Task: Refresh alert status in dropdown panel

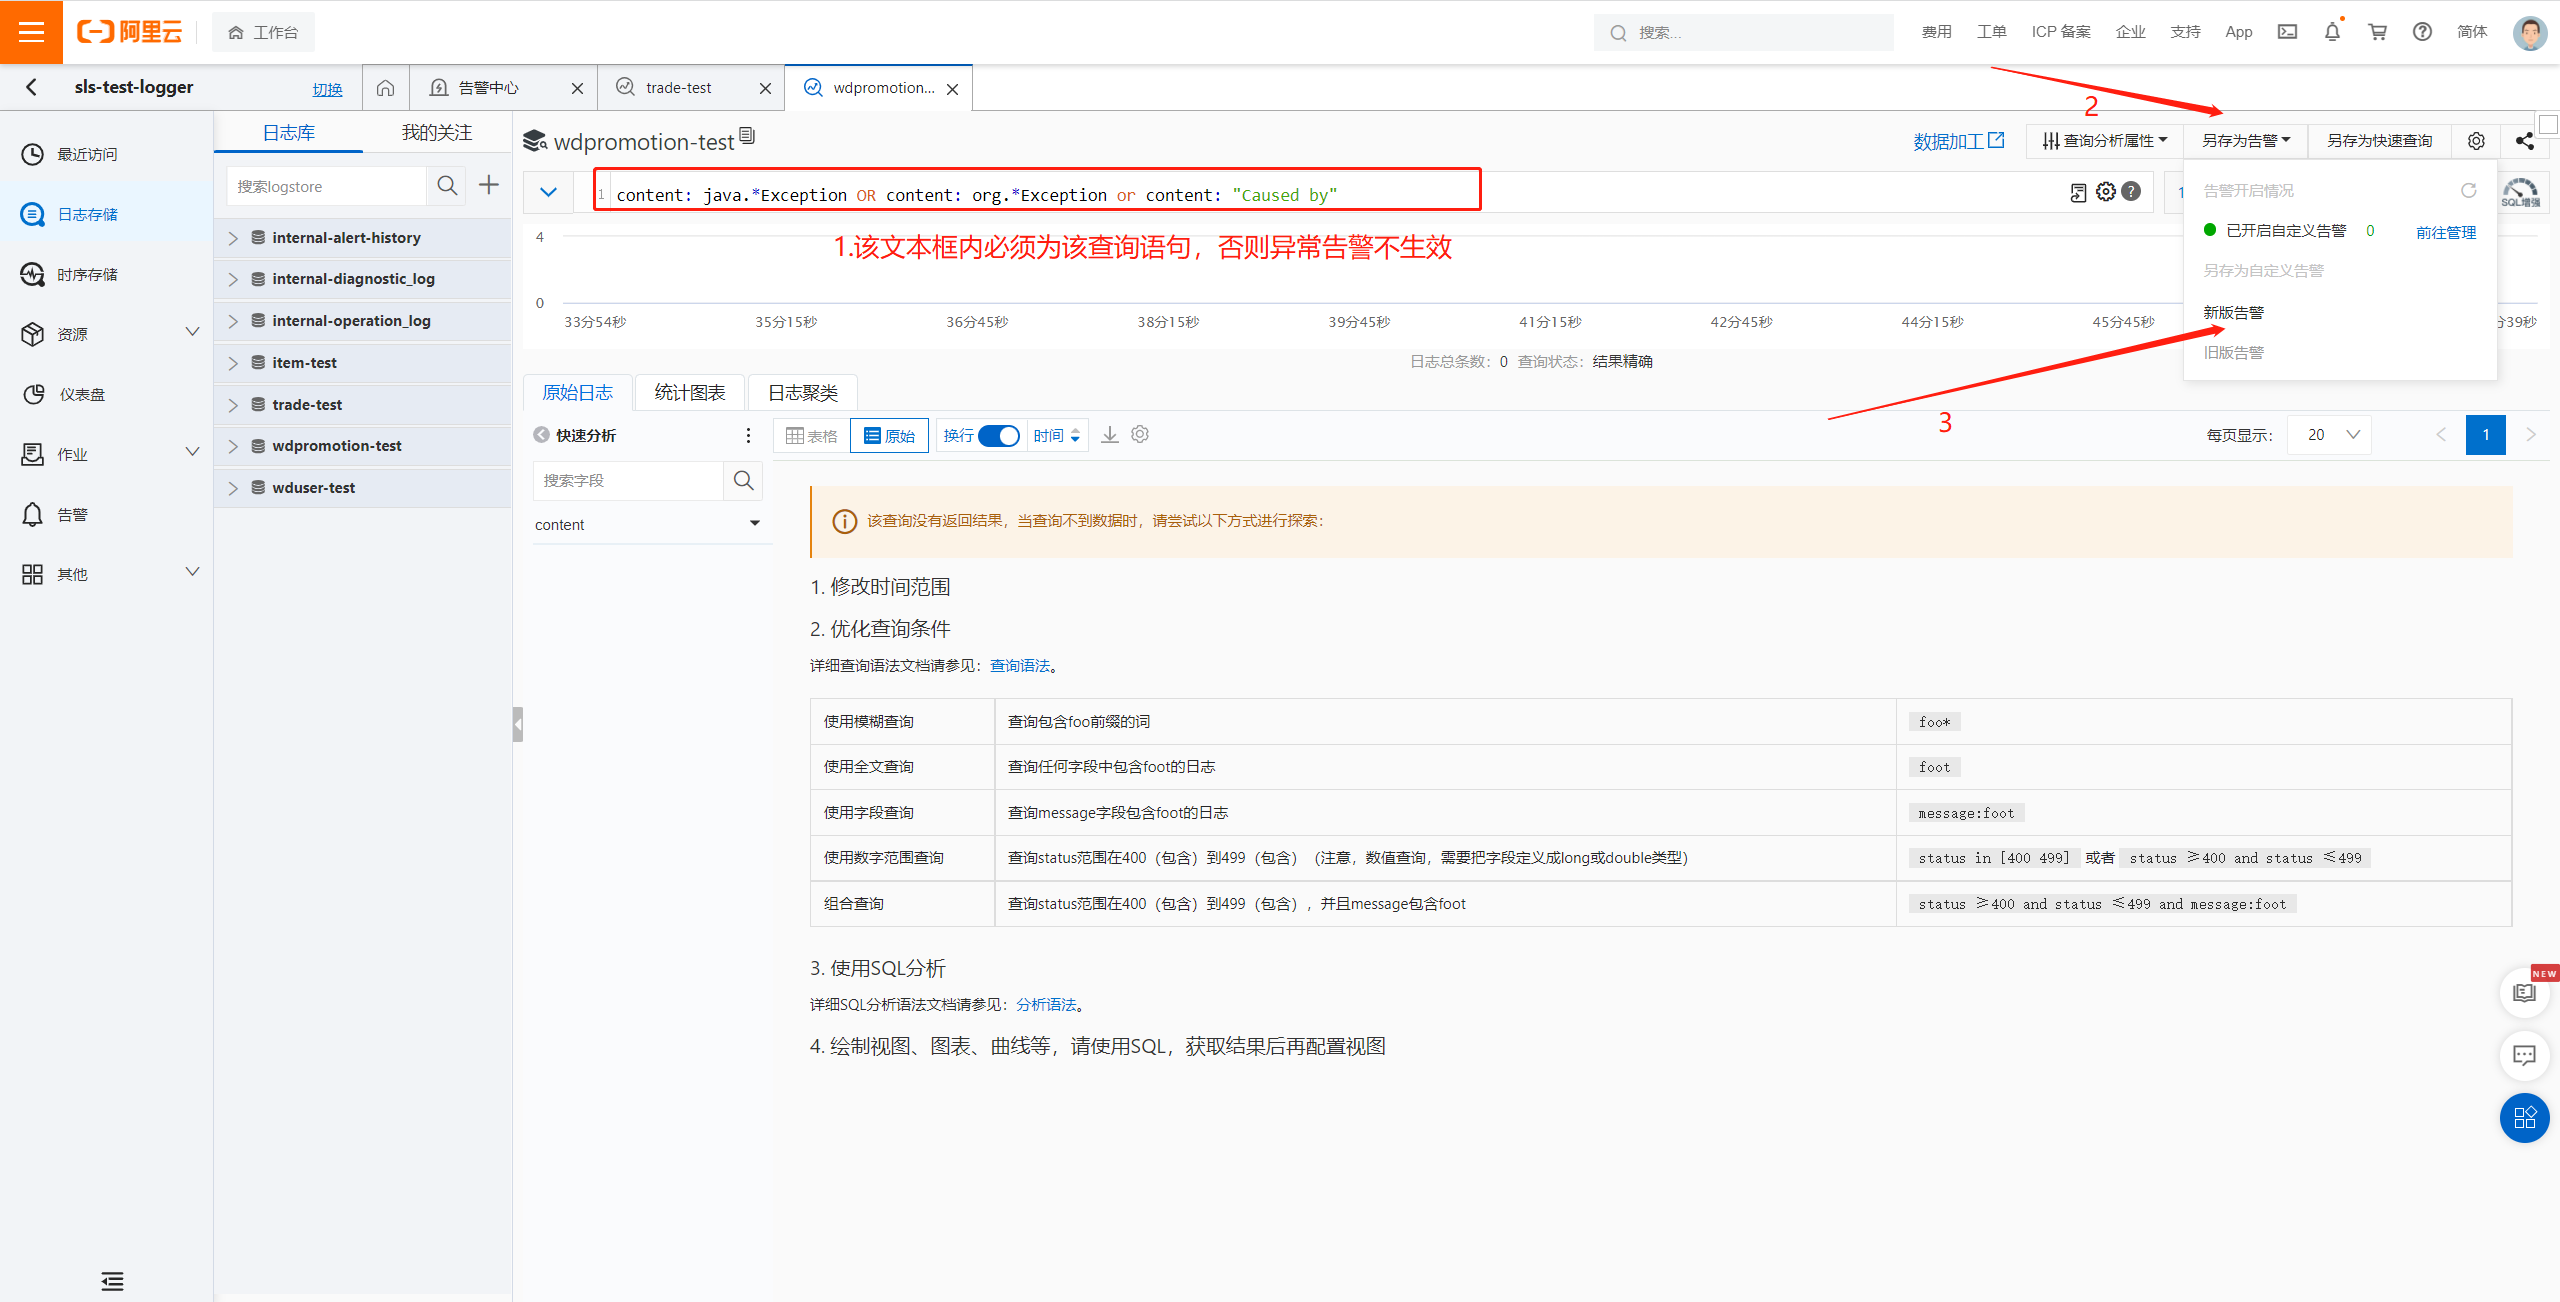Action: pos(2468,191)
